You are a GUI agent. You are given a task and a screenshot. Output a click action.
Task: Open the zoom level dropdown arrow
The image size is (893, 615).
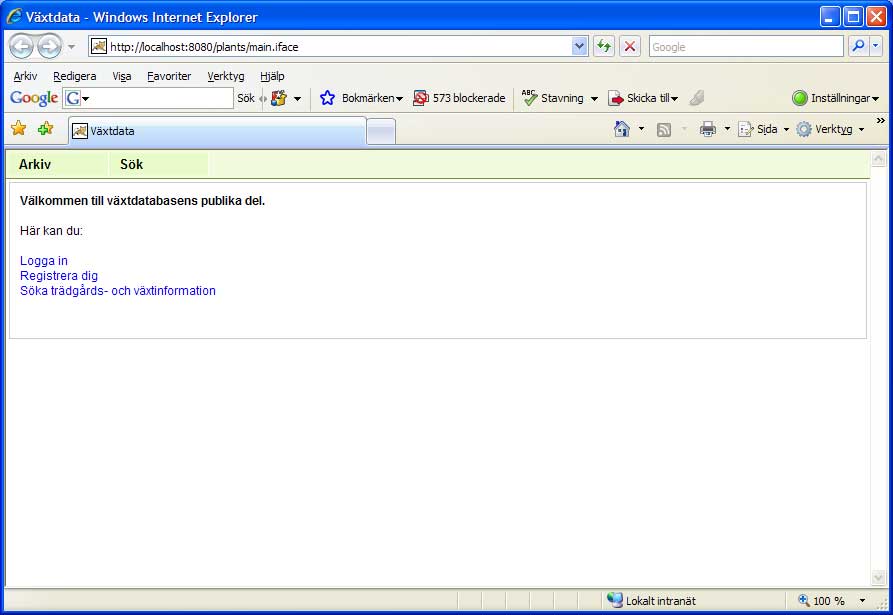tap(862, 600)
